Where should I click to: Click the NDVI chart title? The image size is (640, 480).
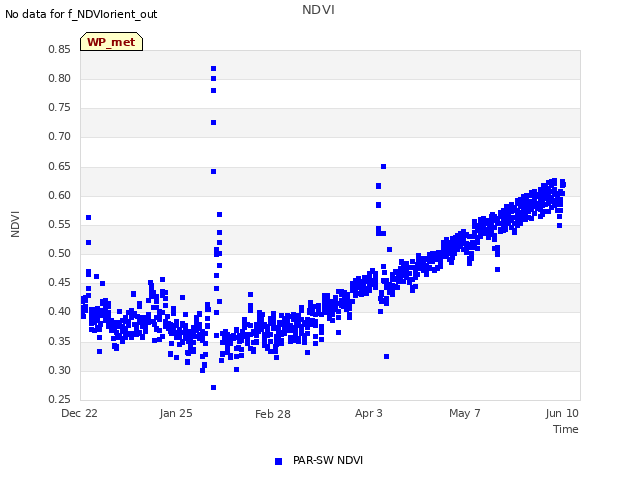pyautogui.click(x=318, y=9)
